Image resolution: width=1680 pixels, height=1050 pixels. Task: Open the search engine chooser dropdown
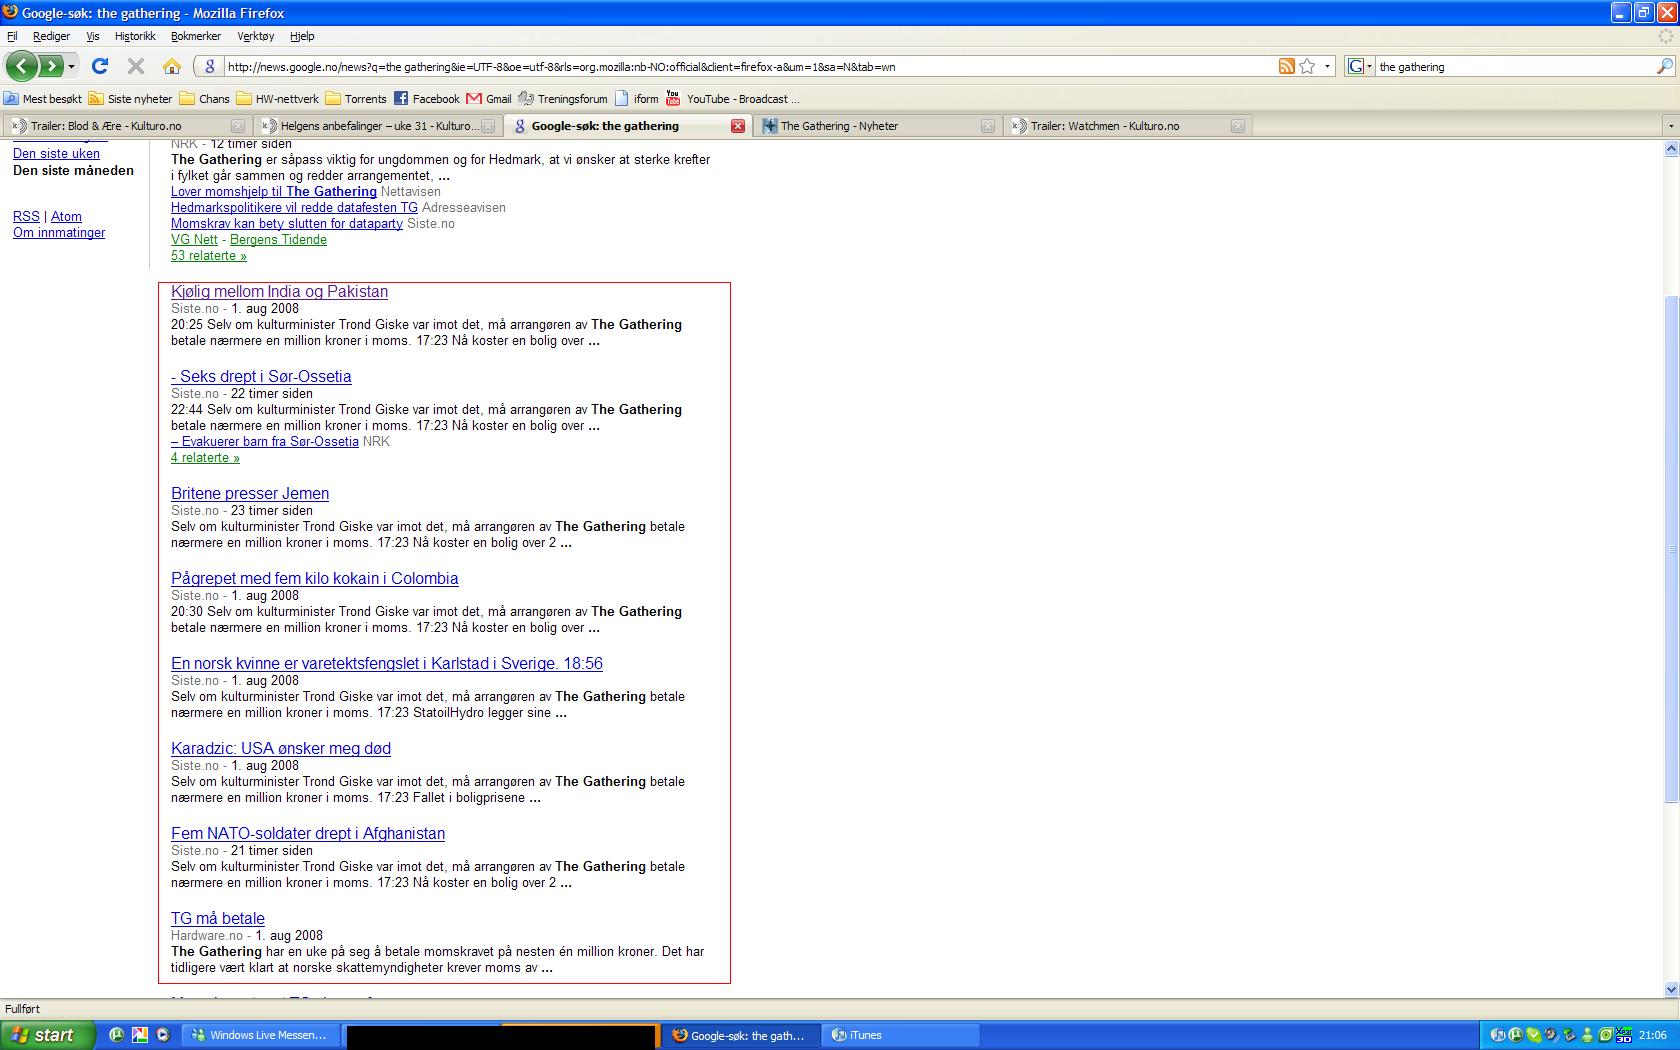tap(1359, 67)
